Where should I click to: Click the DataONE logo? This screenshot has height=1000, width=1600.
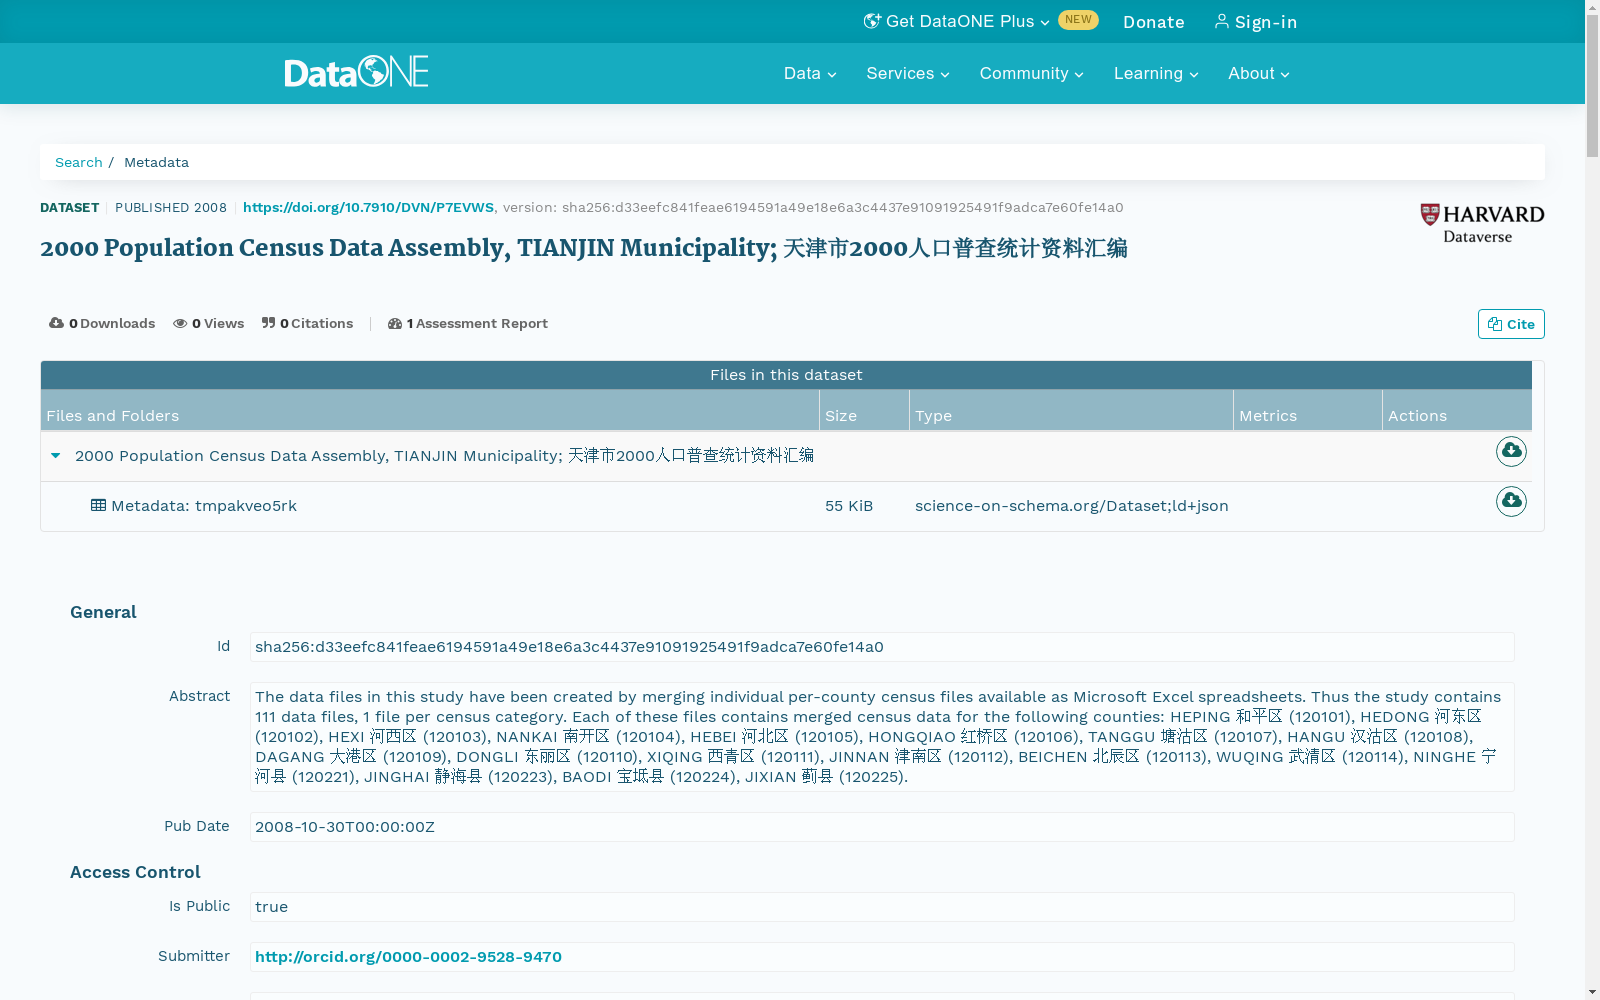356,72
